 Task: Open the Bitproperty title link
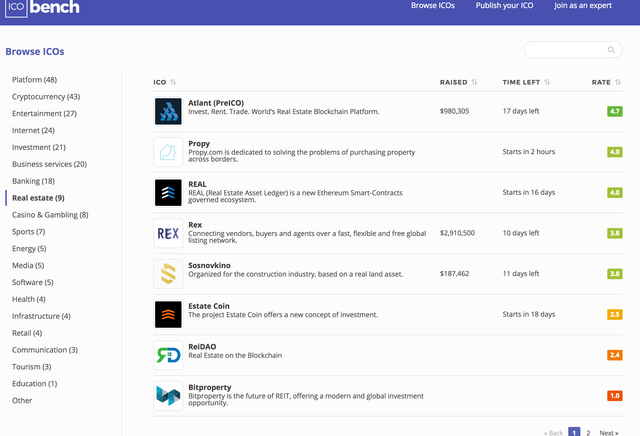tap(210, 387)
